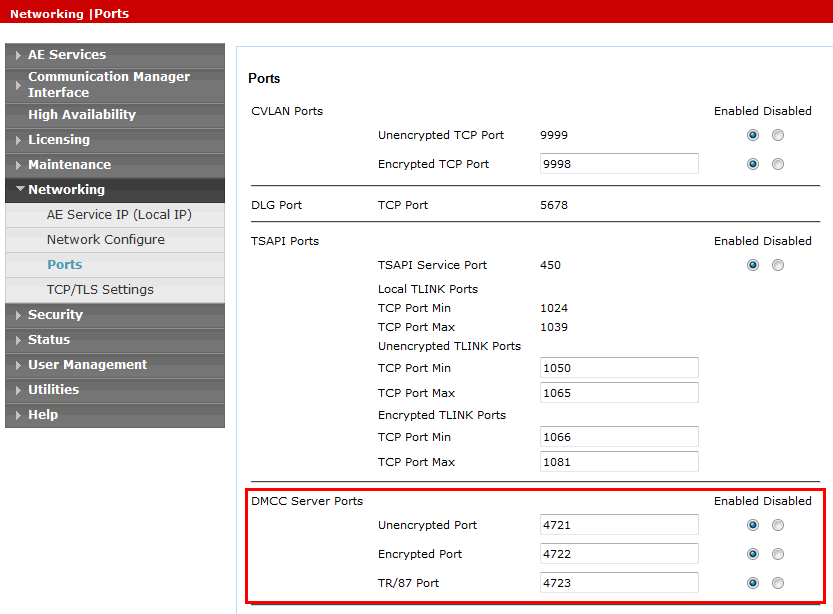The image size is (833, 614).
Task: Click the TR/87 Port field 4723
Action: 619,583
